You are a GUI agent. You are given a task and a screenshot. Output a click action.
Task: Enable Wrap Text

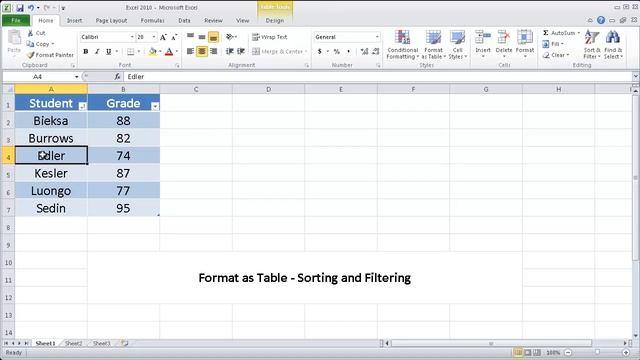click(x=270, y=37)
